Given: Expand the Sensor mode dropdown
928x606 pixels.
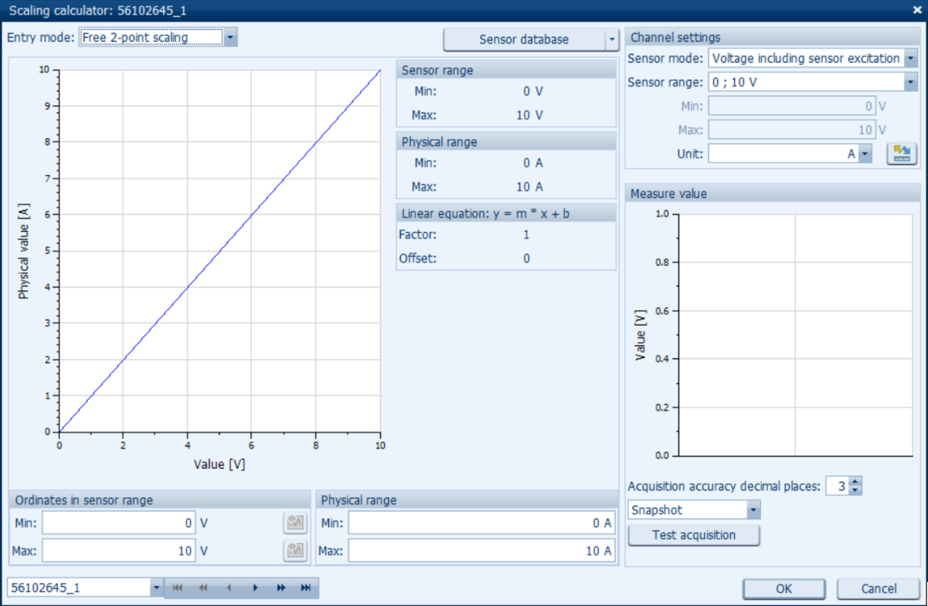Looking at the screenshot, I should click(910, 59).
